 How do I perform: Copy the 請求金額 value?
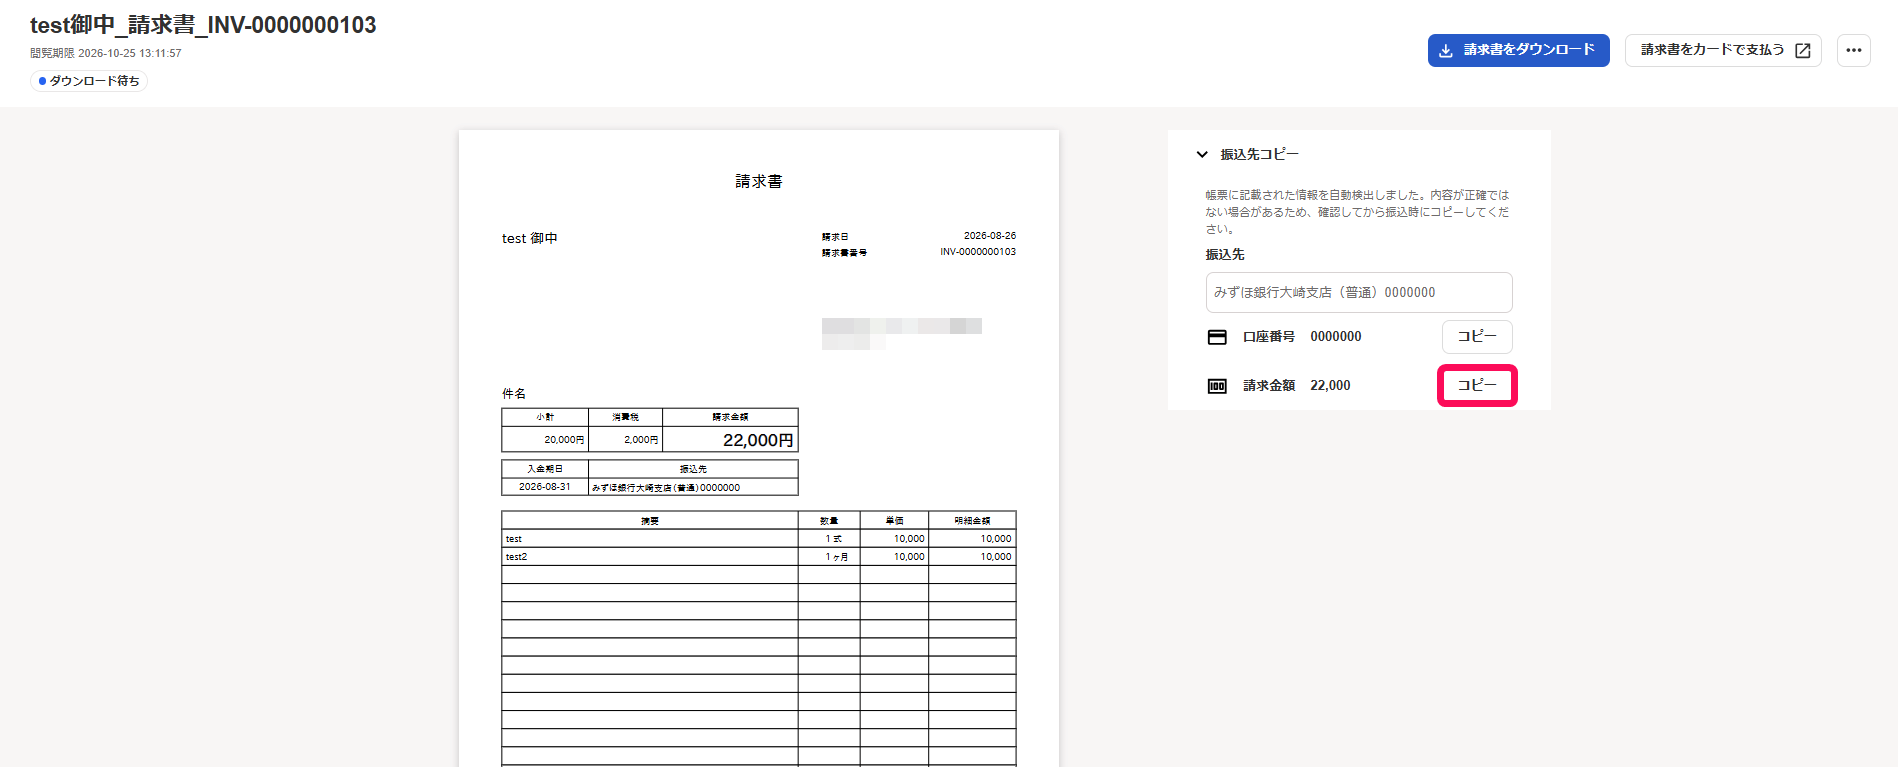[1477, 385]
